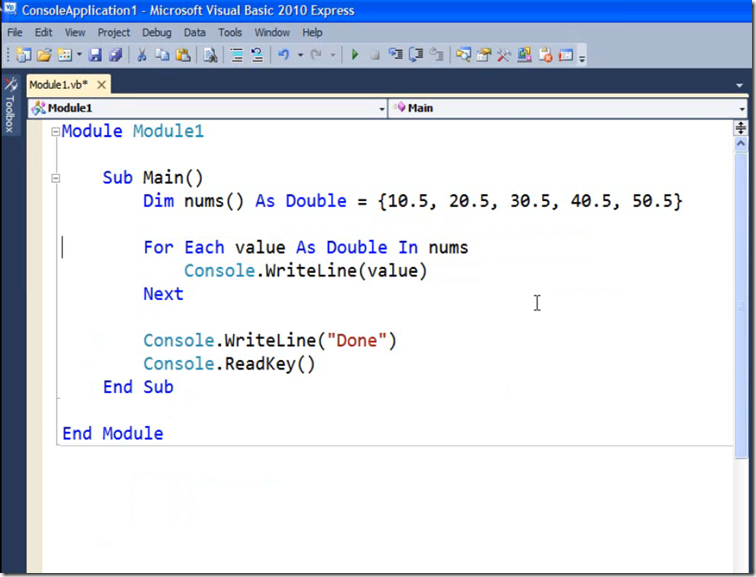Click the Paste clipboard icon
The image size is (756, 577).
point(183,55)
